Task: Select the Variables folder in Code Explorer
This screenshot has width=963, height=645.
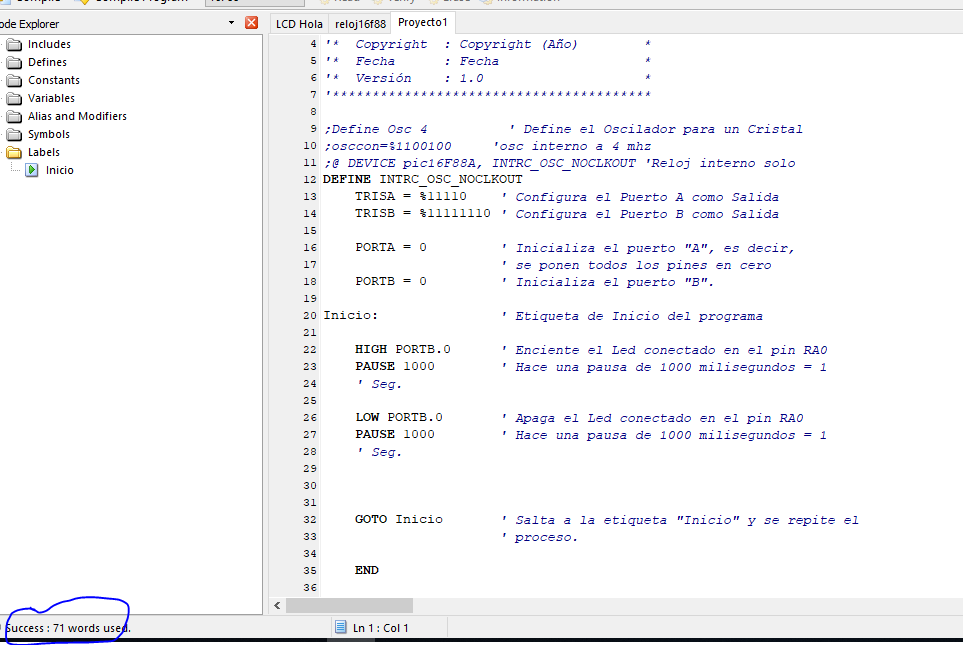Action: click(x=51, y=98)
